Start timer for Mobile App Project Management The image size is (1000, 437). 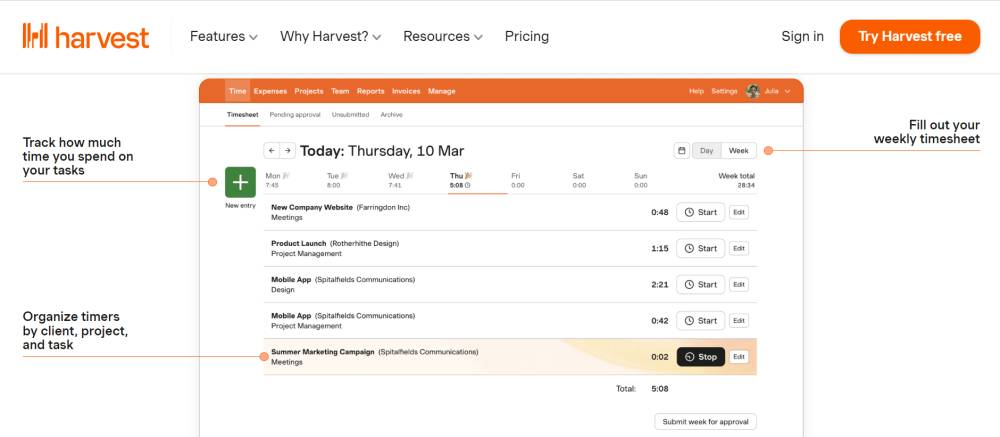pos(700,320)
